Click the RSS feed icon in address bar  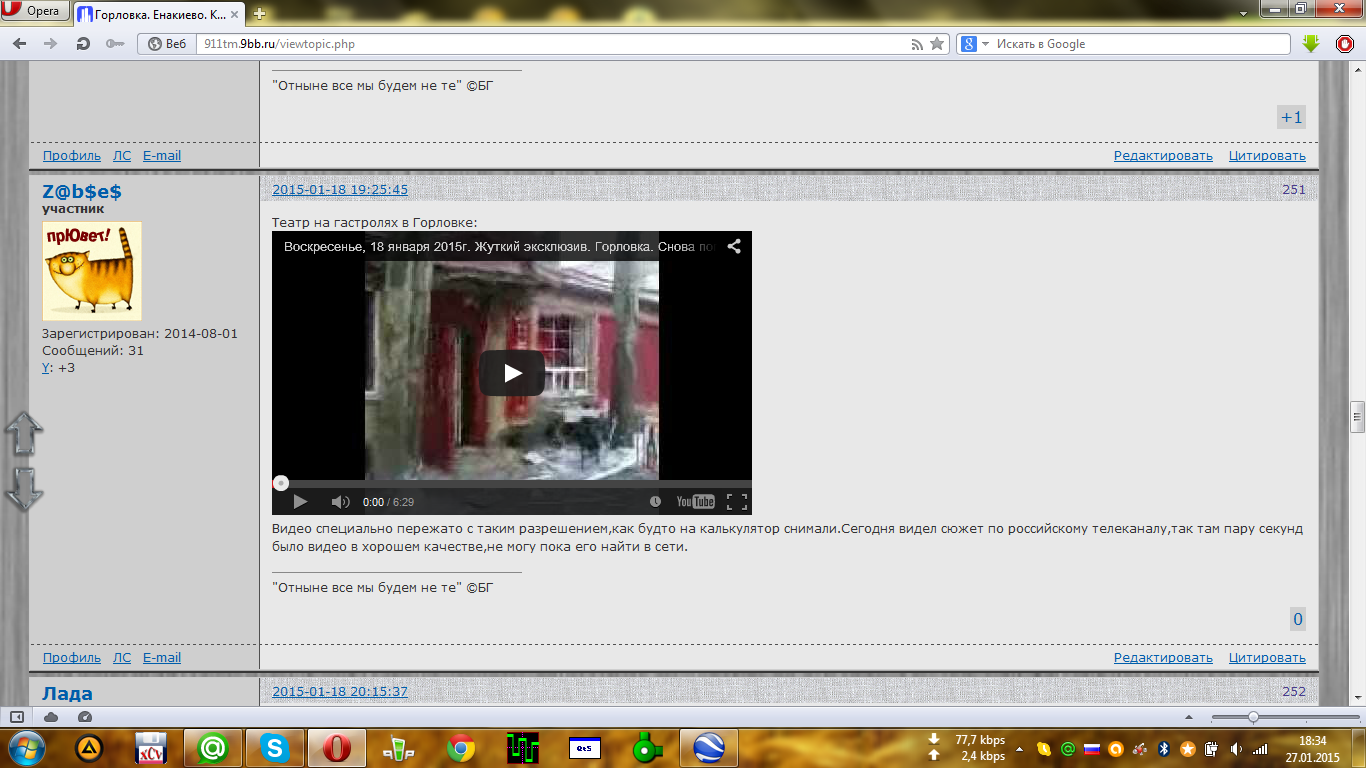[917, 44]
